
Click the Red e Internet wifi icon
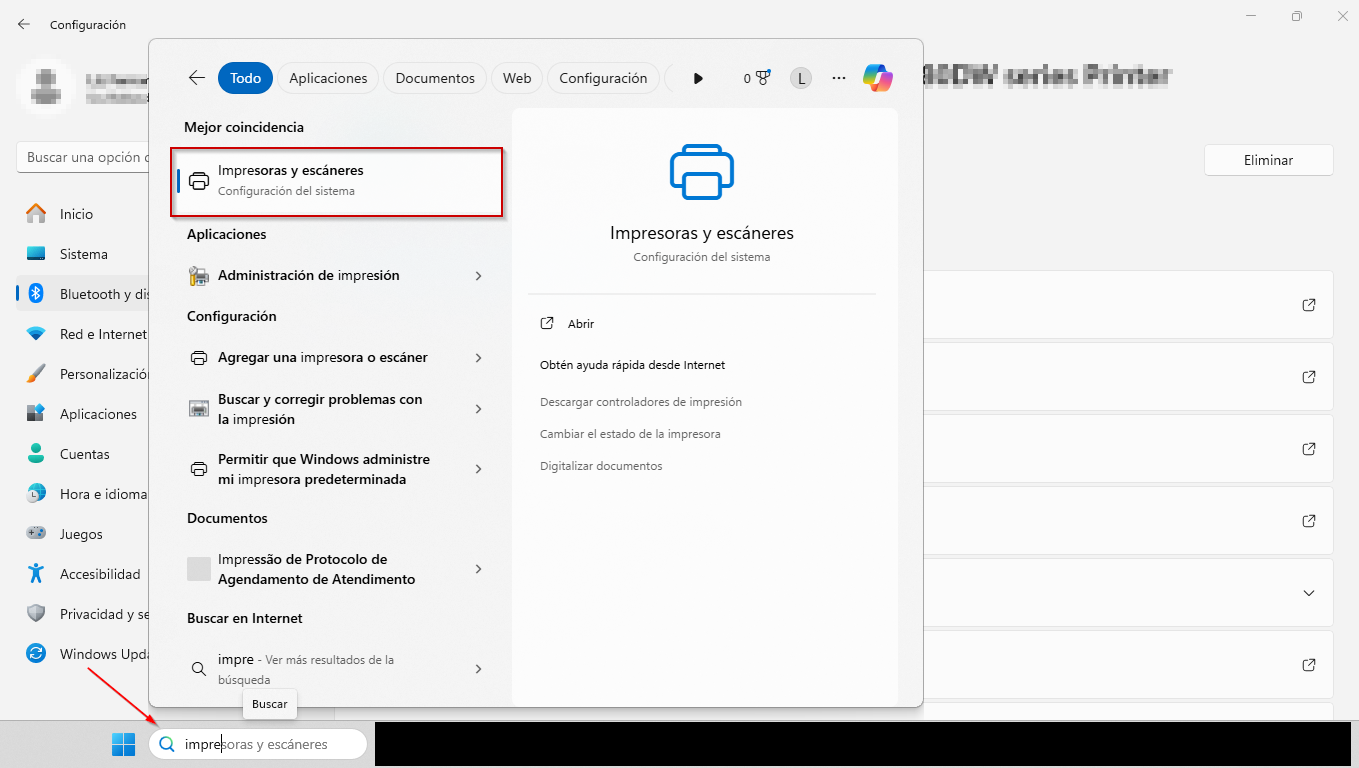tap(36, 334)
